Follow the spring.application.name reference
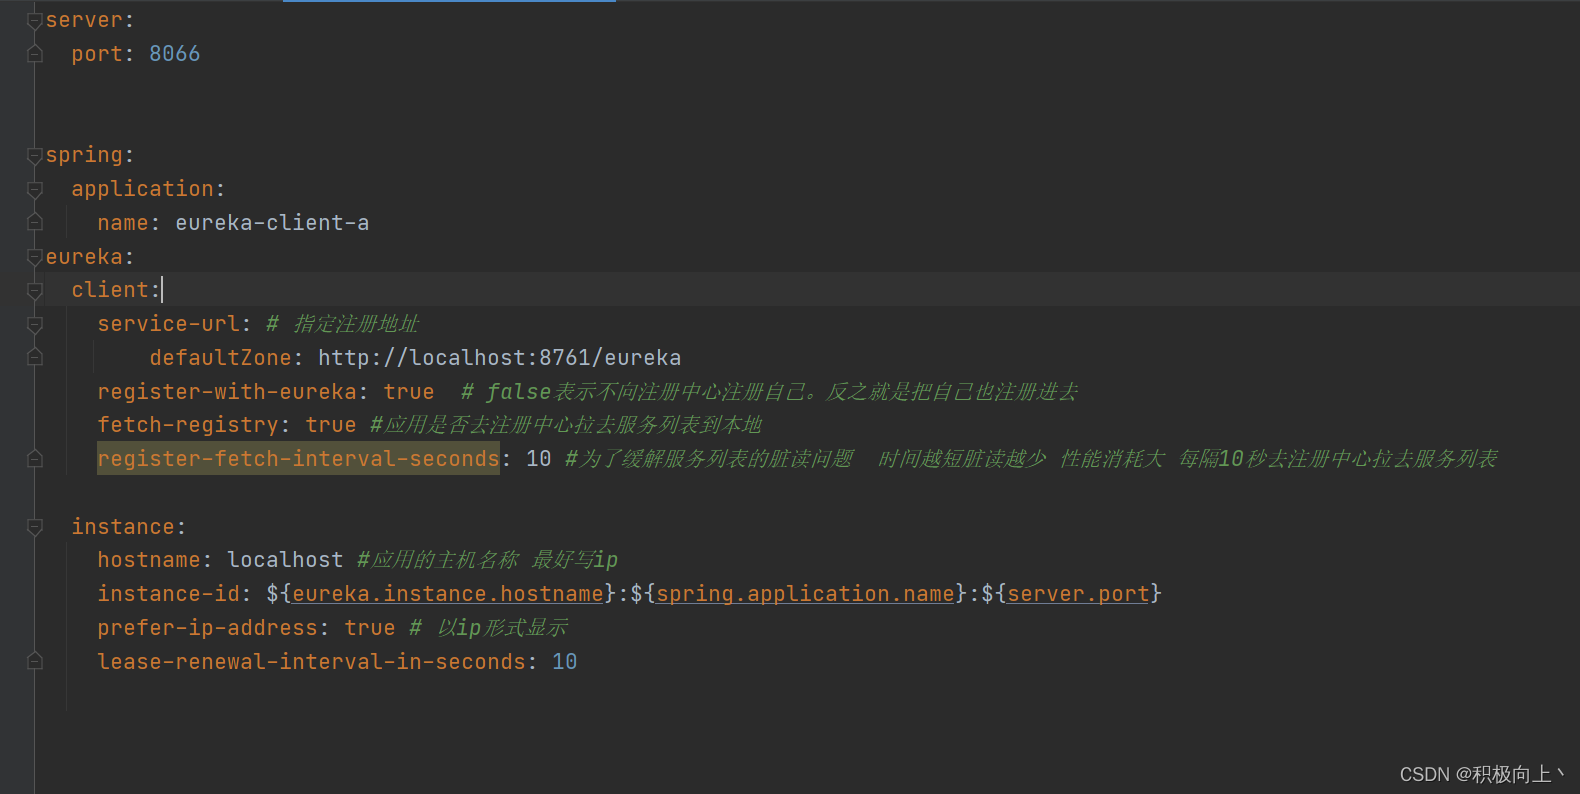1580x794 pixels. tap(805, 594)
